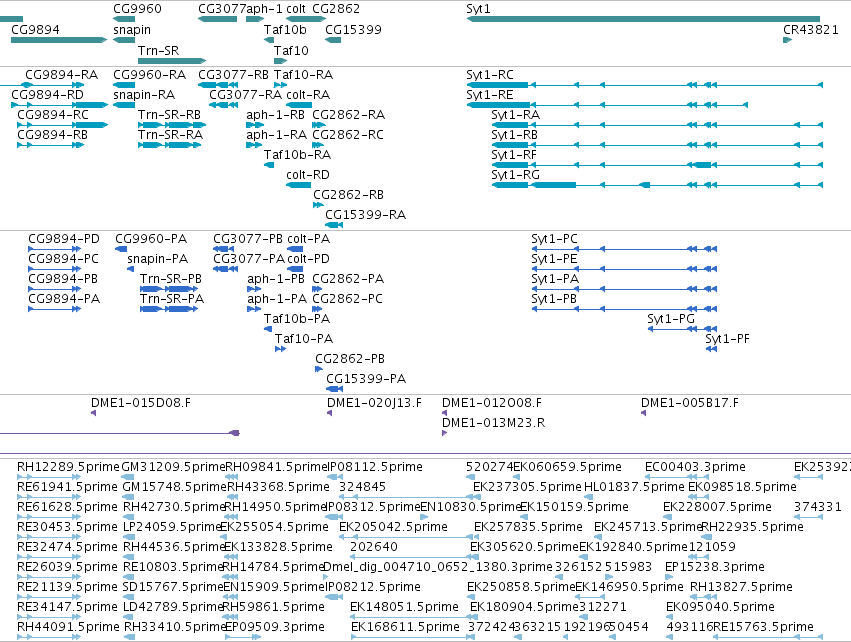Select EST RE15763.5prime
The image size is (851, 642).
[764, 627]
